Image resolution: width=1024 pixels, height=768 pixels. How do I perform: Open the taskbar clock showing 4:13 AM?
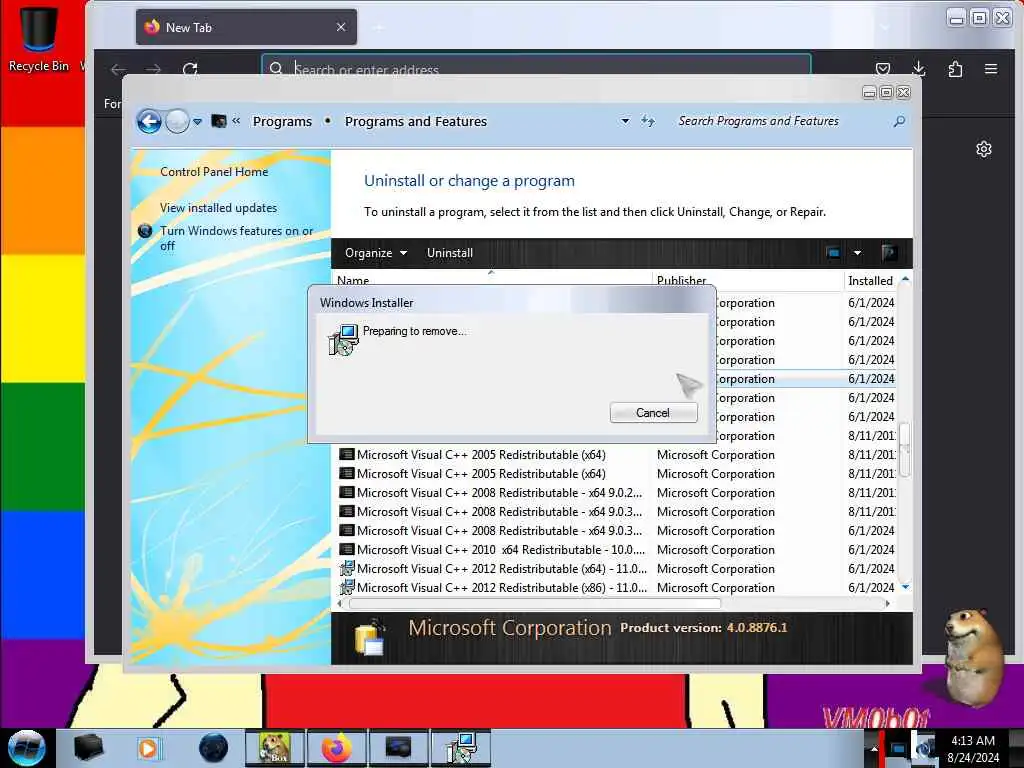pyautogui.click(x=973, y=749)
